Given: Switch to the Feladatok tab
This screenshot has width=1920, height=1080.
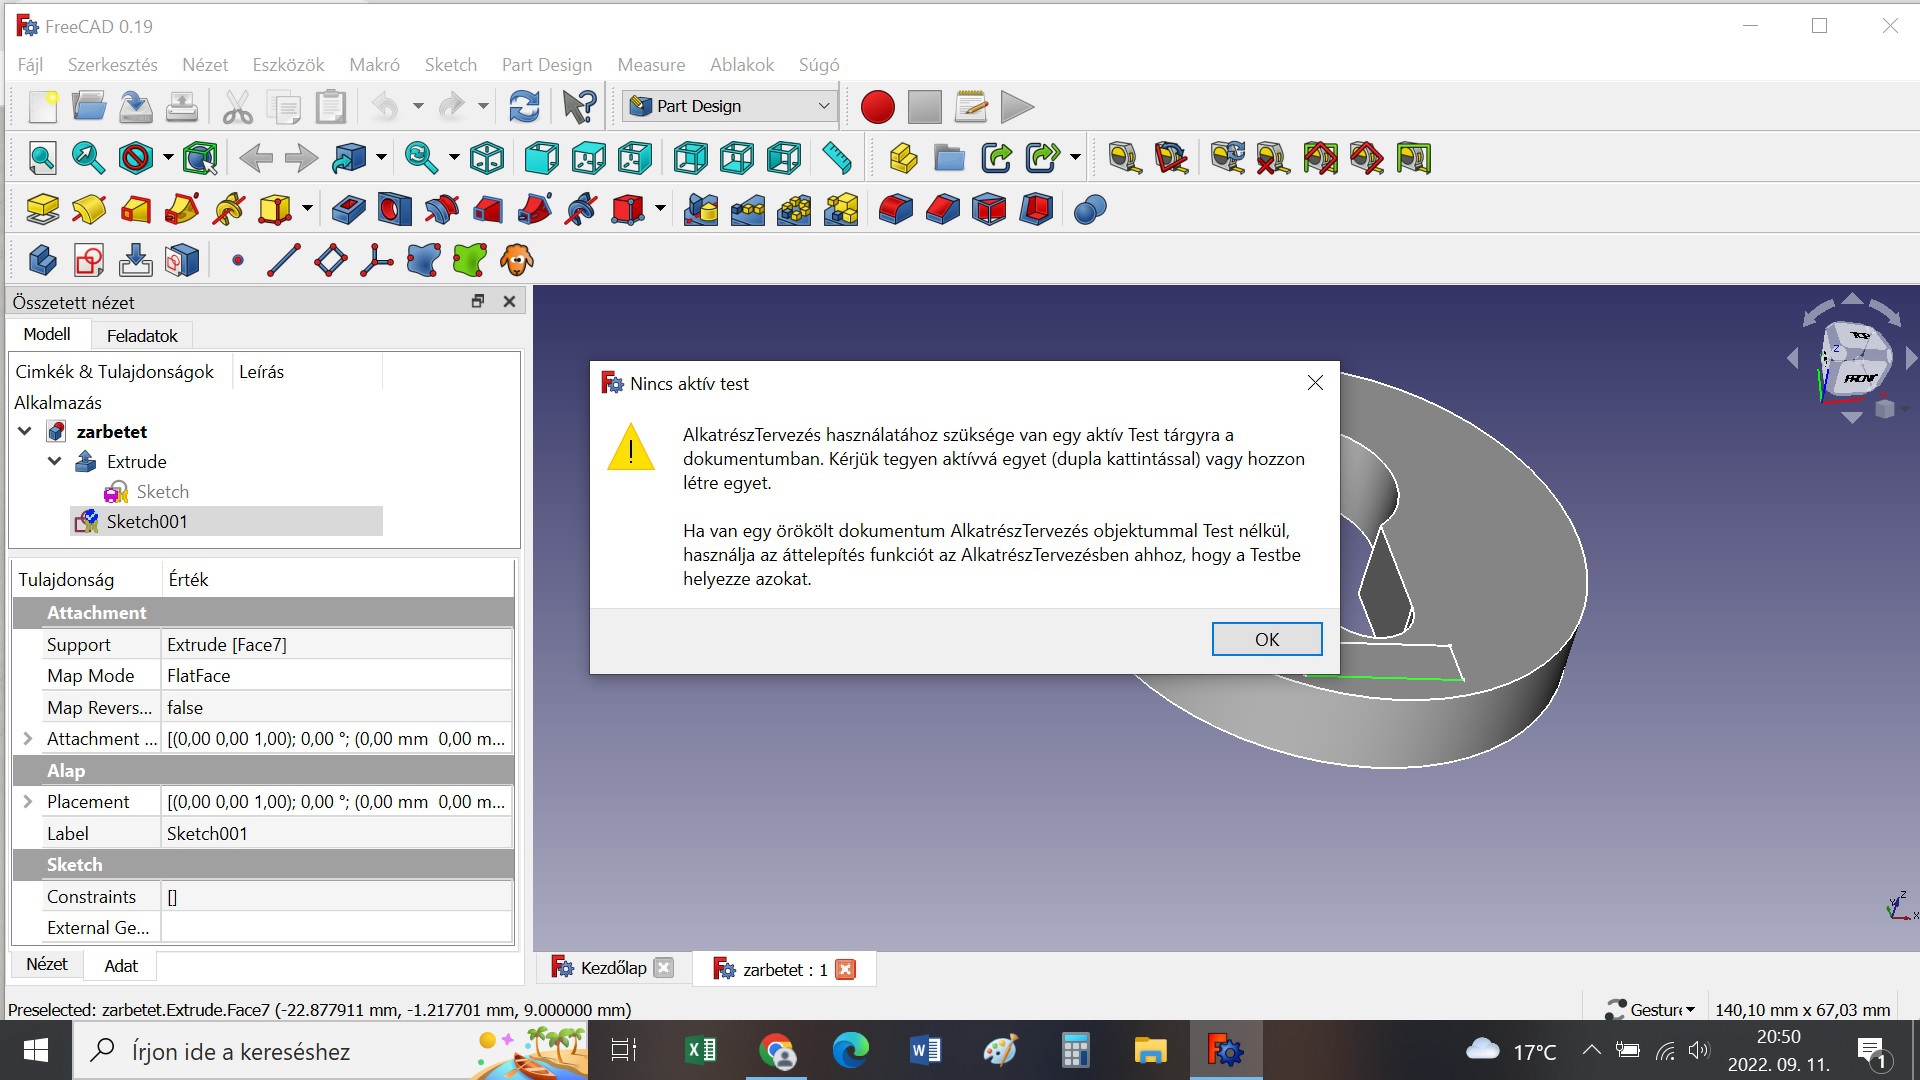Looking at the screenshot, I should (142, 335).
